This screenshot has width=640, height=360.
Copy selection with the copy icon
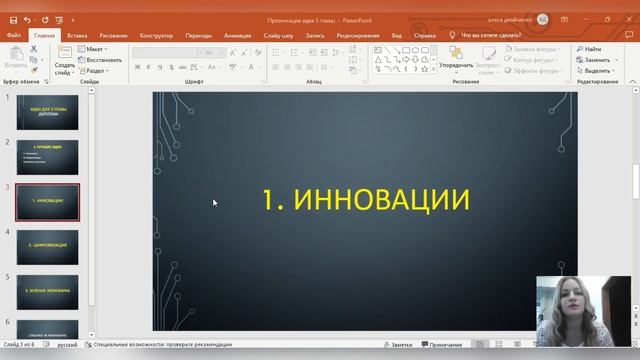click(34, 60)
